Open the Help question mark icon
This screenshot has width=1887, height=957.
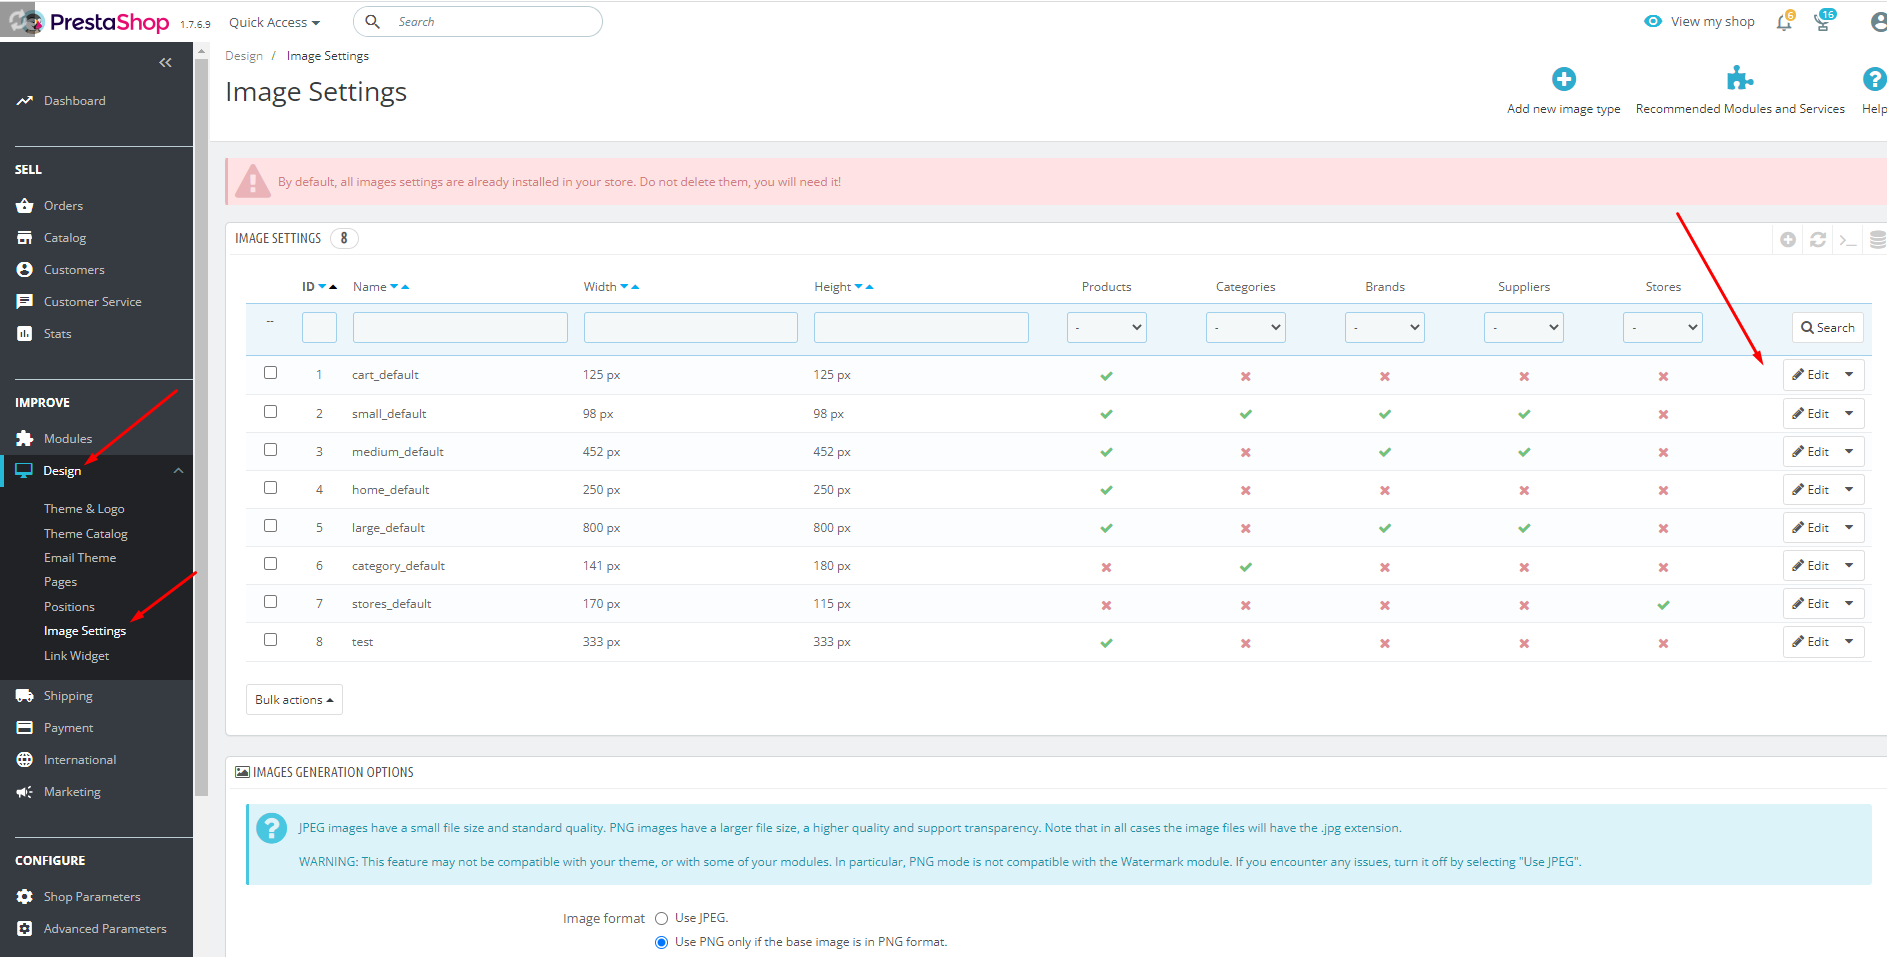tap(1873, 79)
